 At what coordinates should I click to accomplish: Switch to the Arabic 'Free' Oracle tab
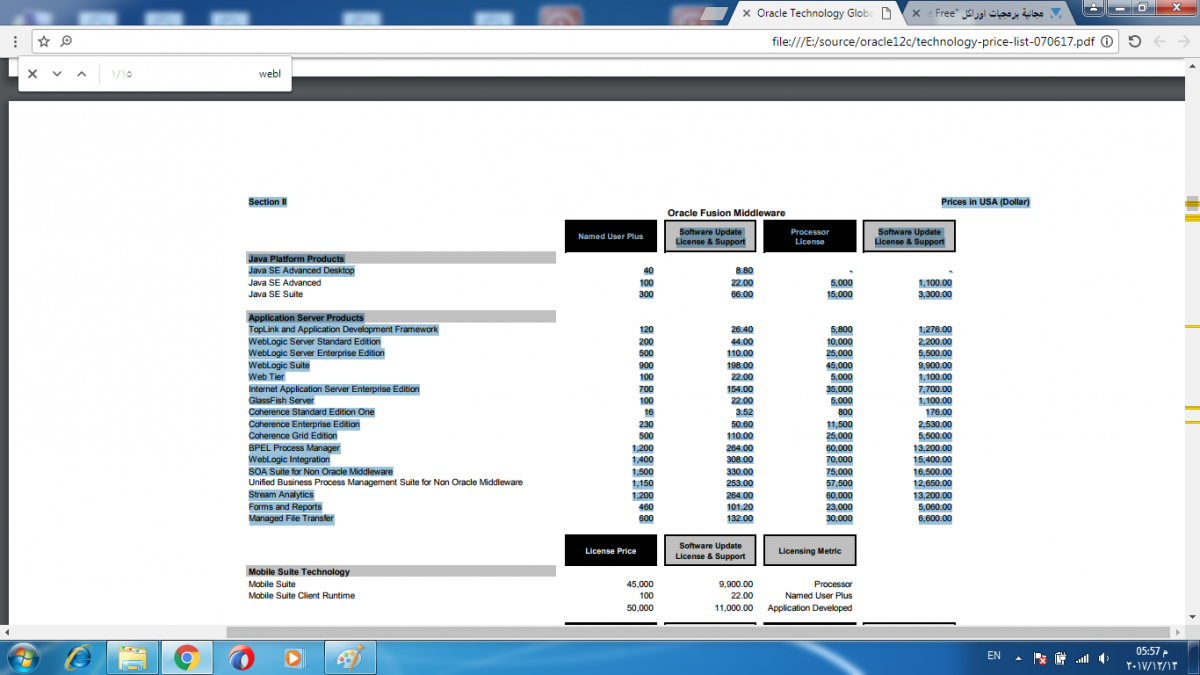[1000, 13]
